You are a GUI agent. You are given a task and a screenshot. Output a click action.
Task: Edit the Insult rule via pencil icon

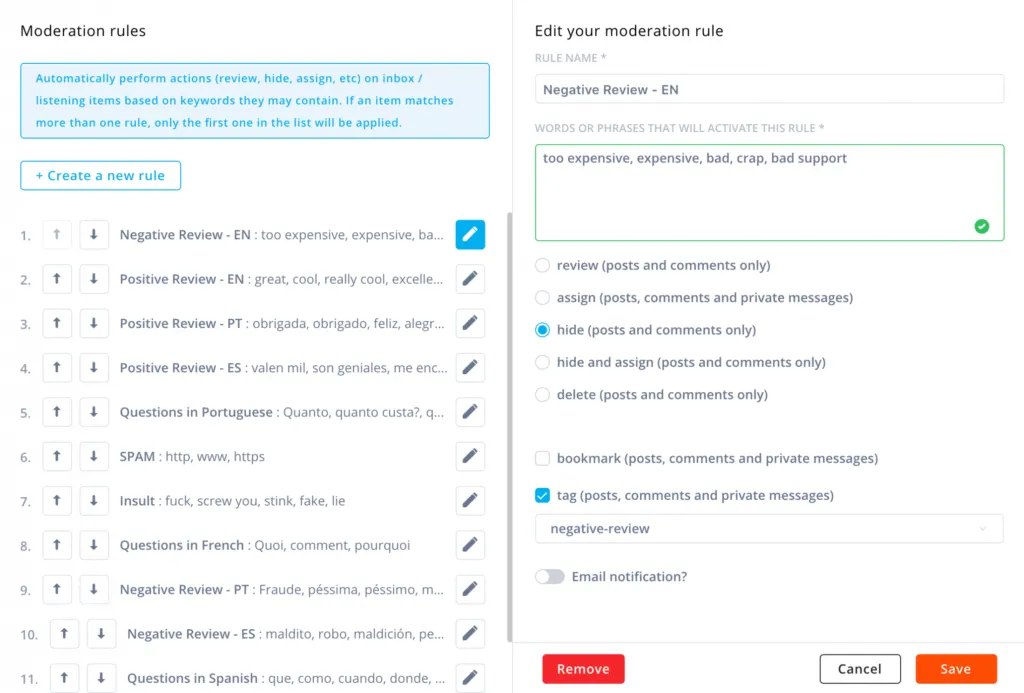pos(470,501)
